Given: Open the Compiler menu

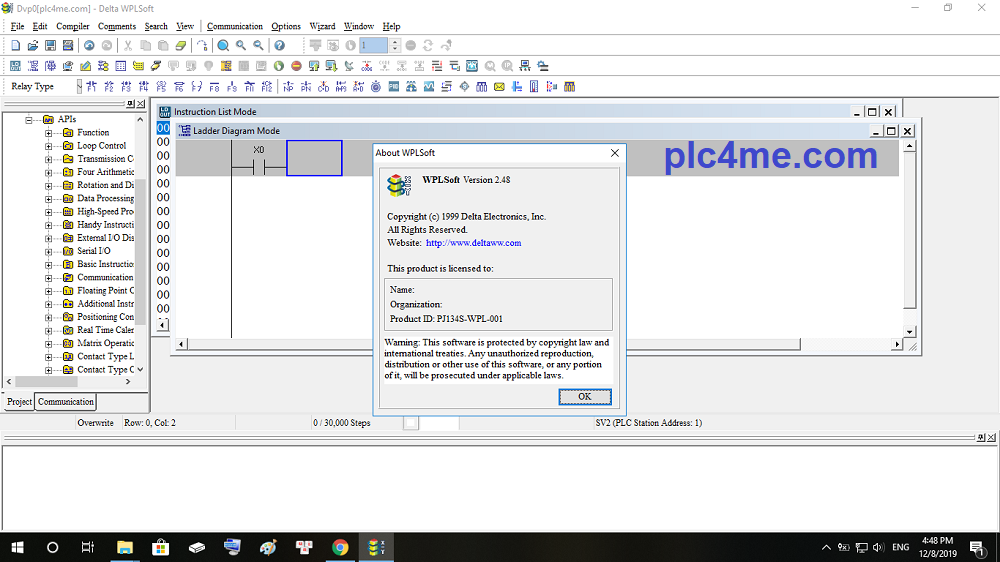Looking at the screenshot, I should click(x=72, y=26).
